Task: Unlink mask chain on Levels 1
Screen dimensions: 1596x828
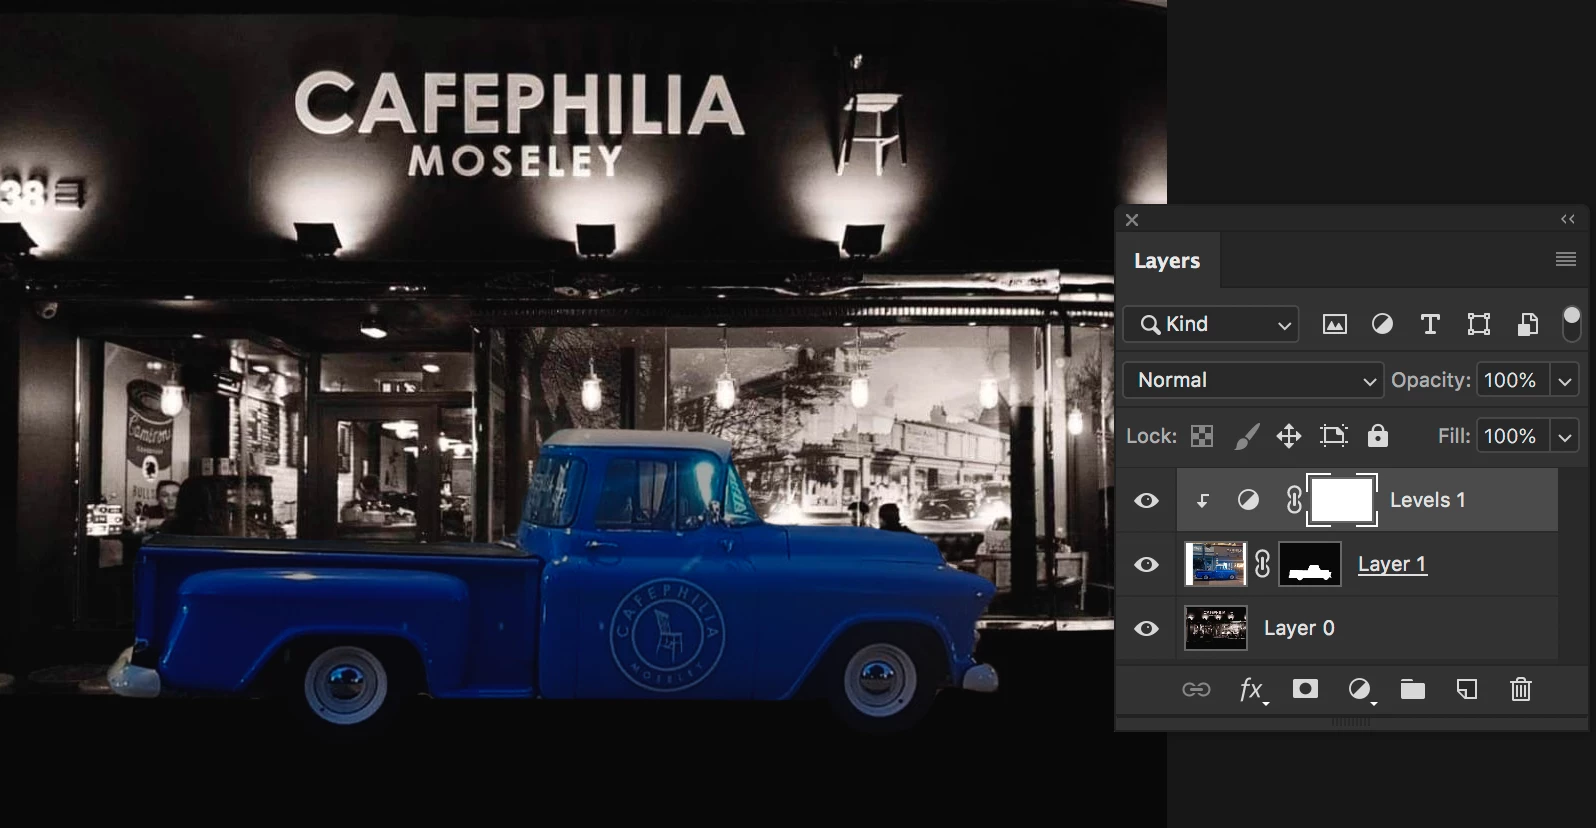Action: [1294, 500]
